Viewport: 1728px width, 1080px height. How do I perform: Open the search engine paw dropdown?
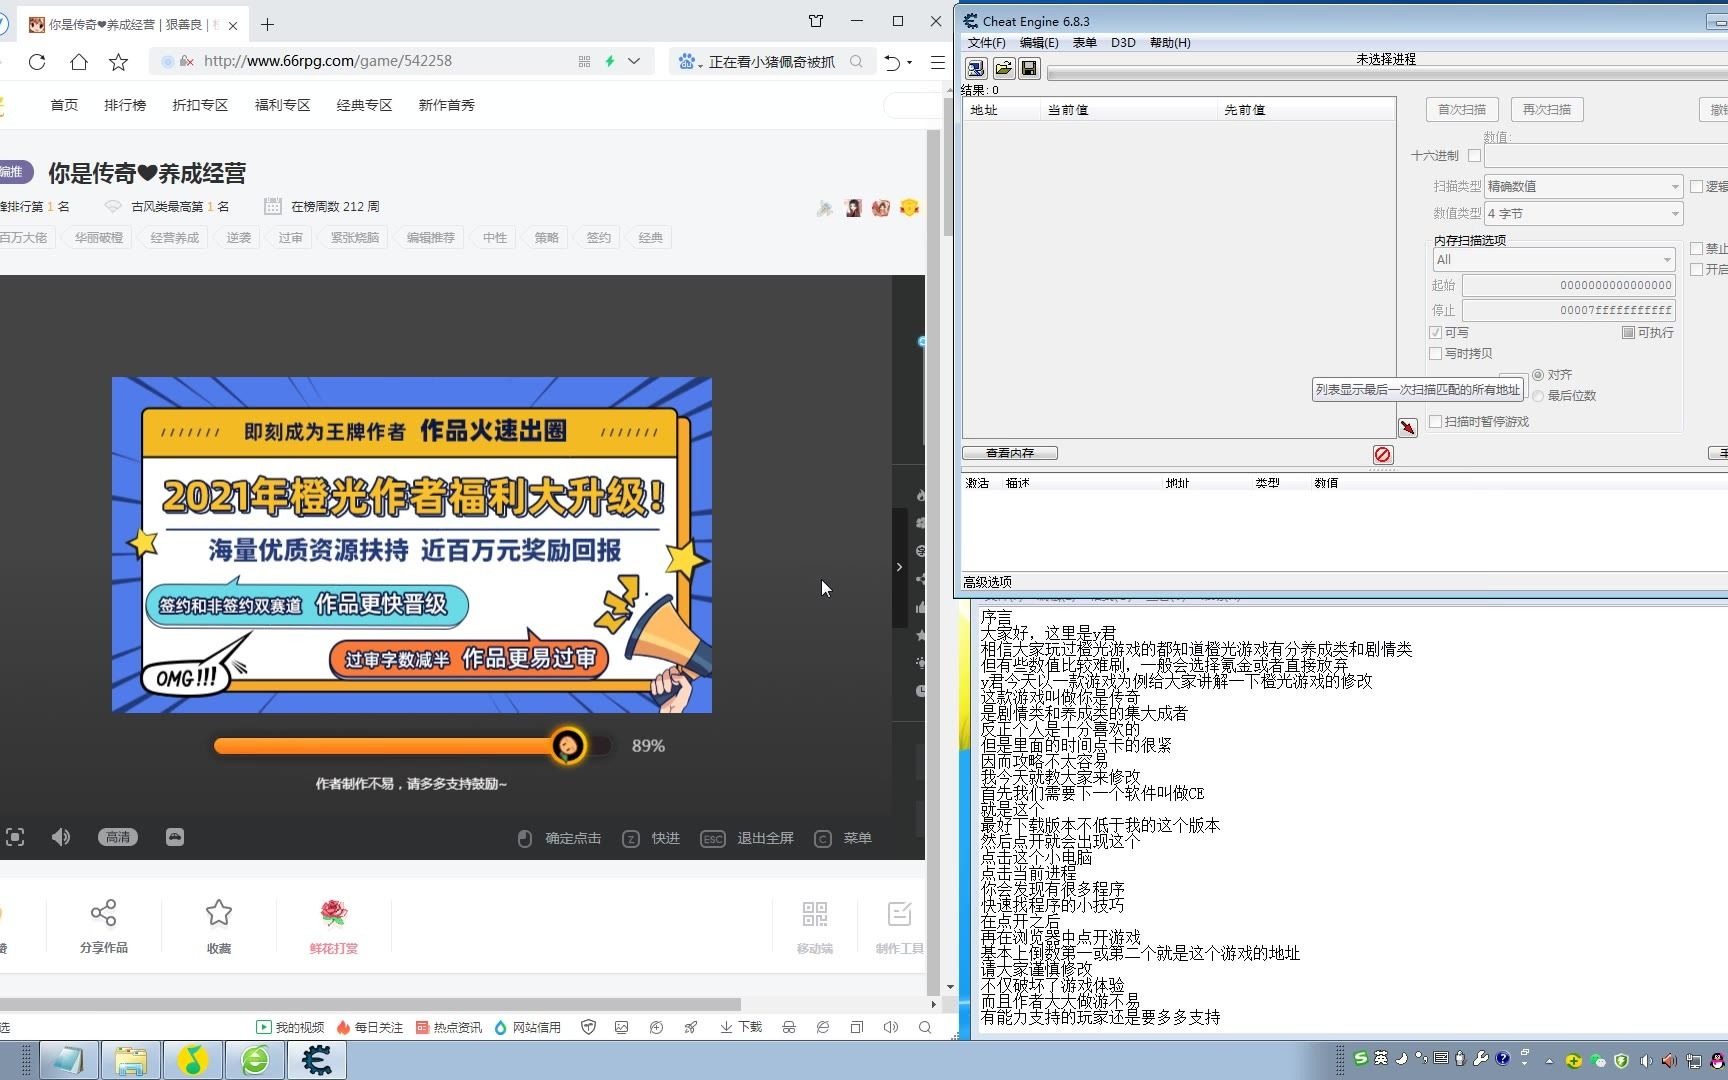[x=690, y=62]
